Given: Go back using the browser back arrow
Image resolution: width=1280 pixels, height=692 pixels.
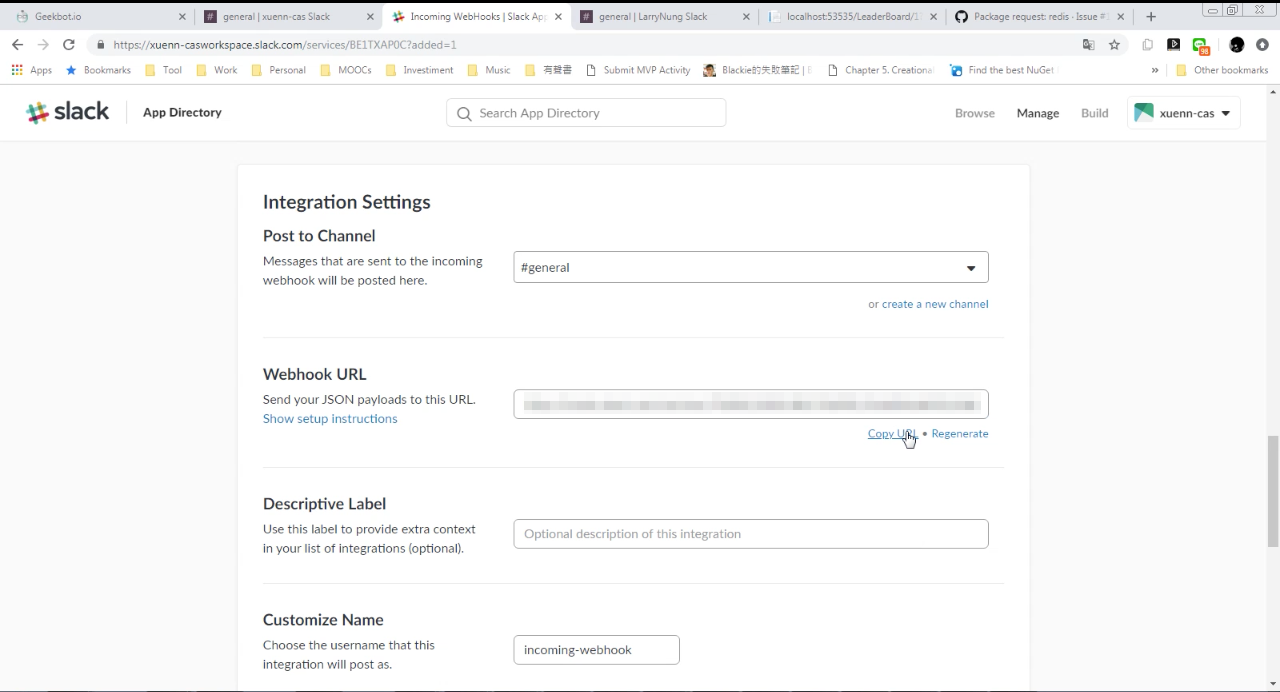Looking at the screenshot, I should (x=17, y=45).
